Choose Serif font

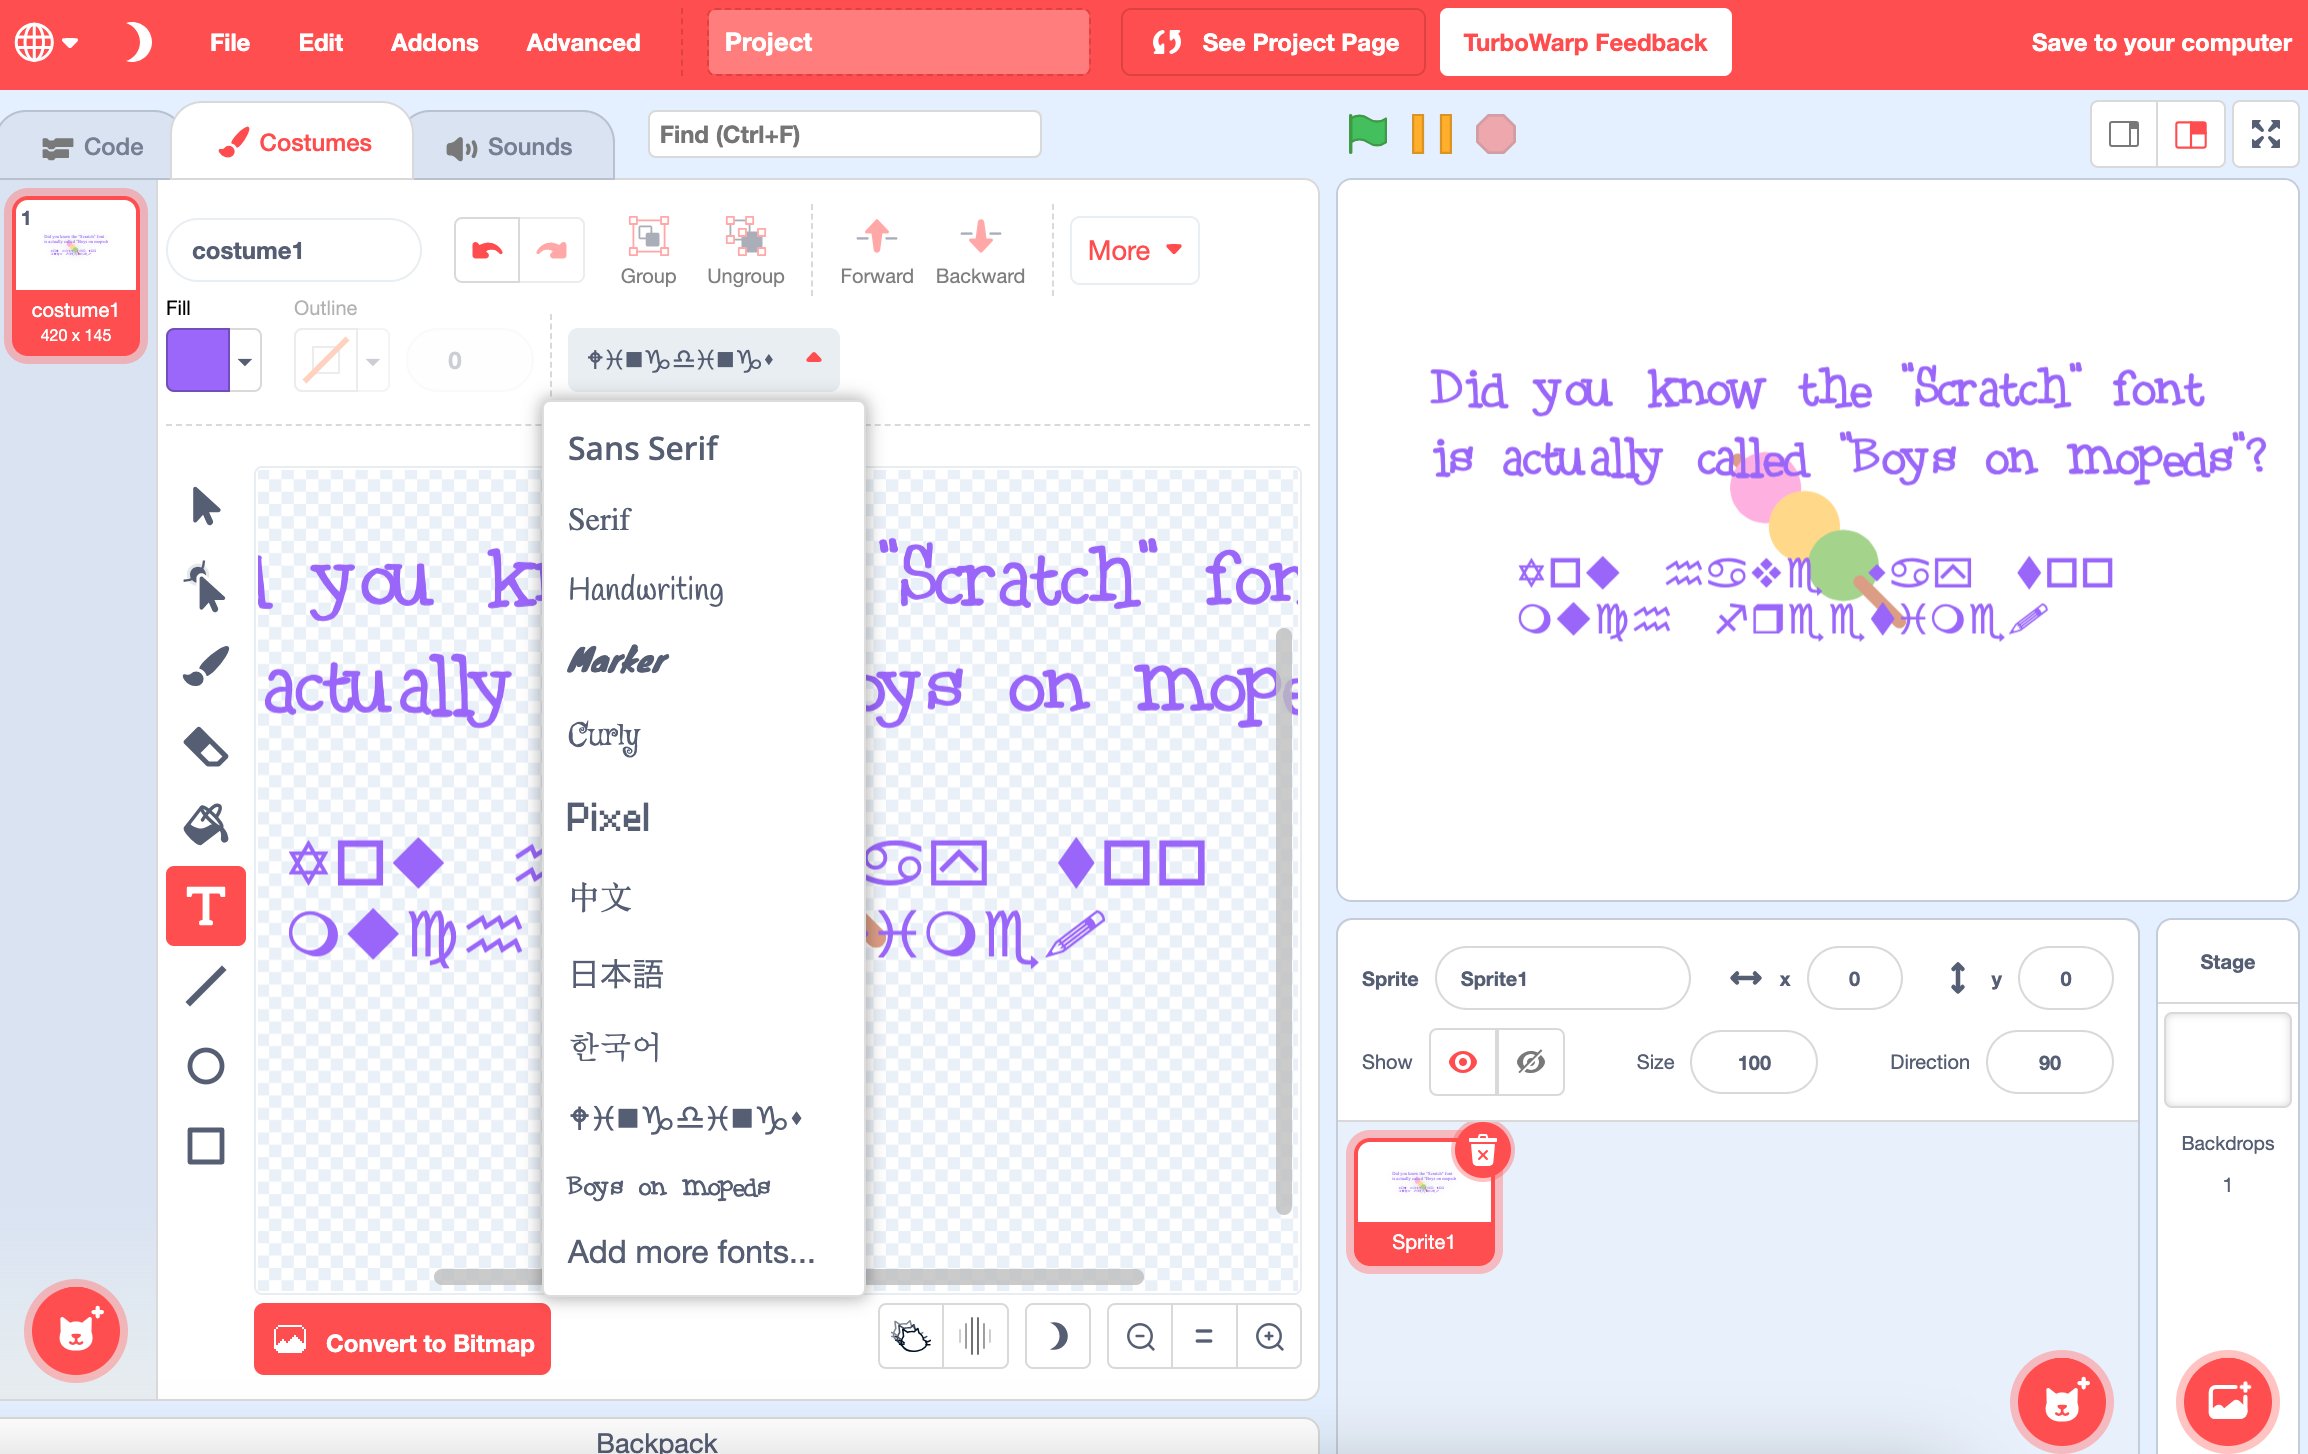point(600,519)
